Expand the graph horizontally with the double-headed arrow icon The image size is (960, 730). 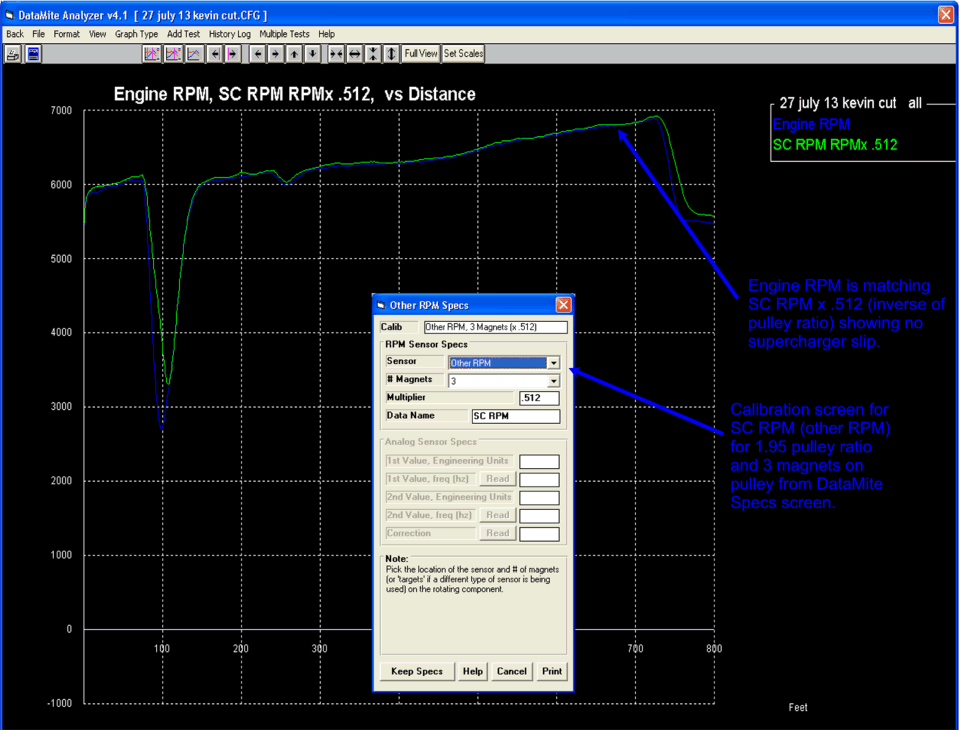click(x=354, y=54)
